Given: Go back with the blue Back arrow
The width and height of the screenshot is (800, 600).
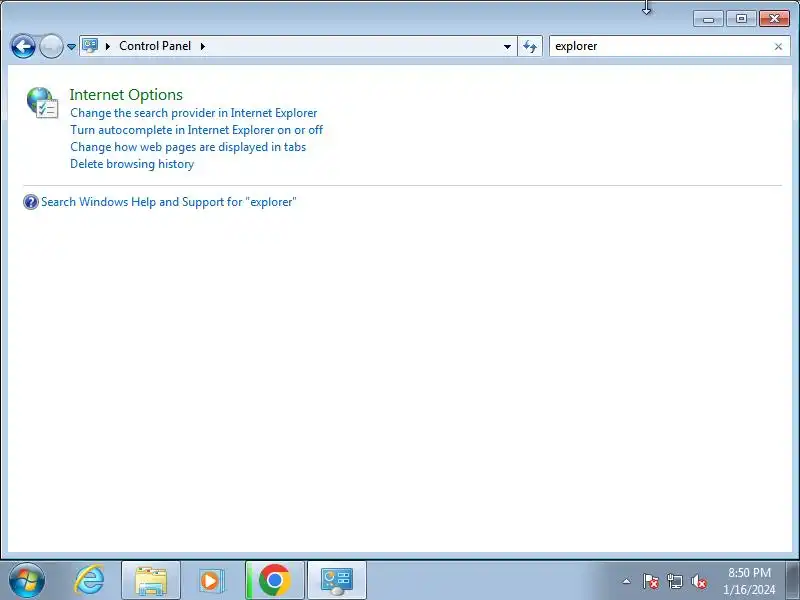Looking at the screenshot, I should click(x=23, y=47).
